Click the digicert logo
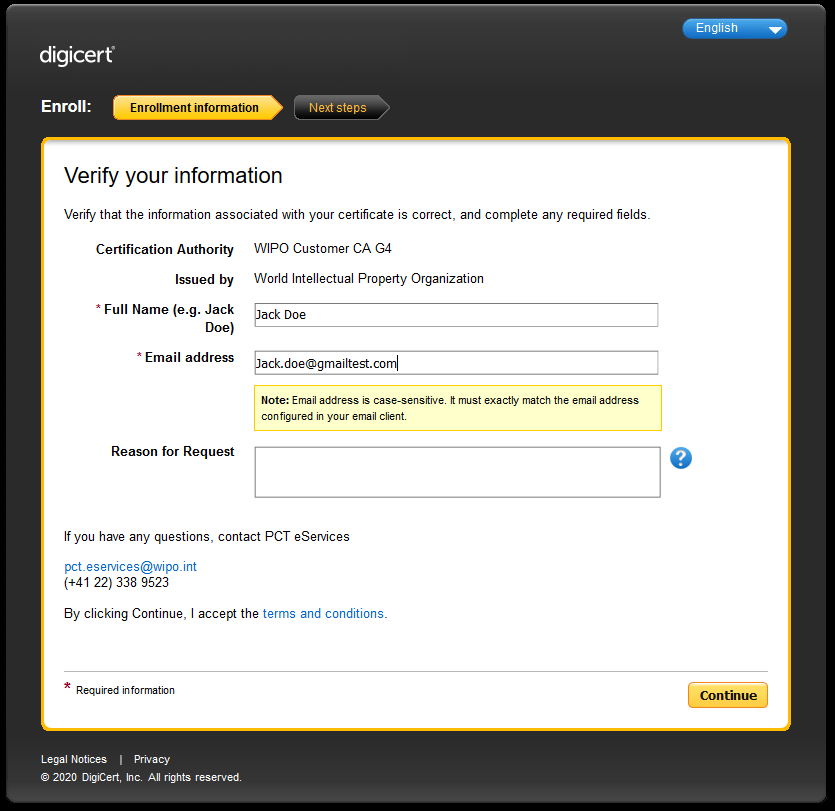The width and height of the screenshot is (835, 811). click(x=77, y=56)
